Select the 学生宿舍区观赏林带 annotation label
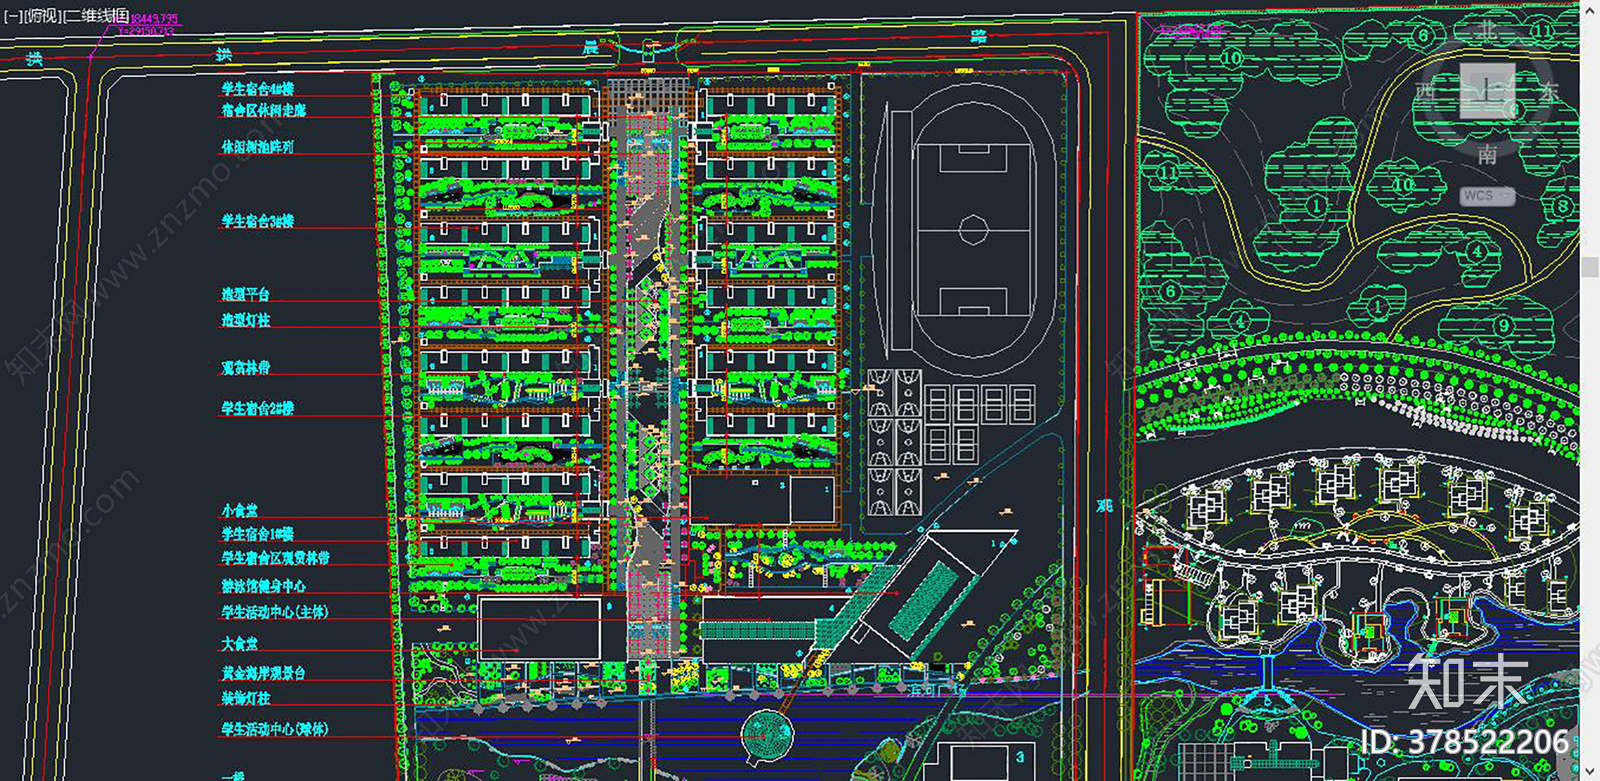Viewport: 1600px width, 781px height. [x=276, y=558]
